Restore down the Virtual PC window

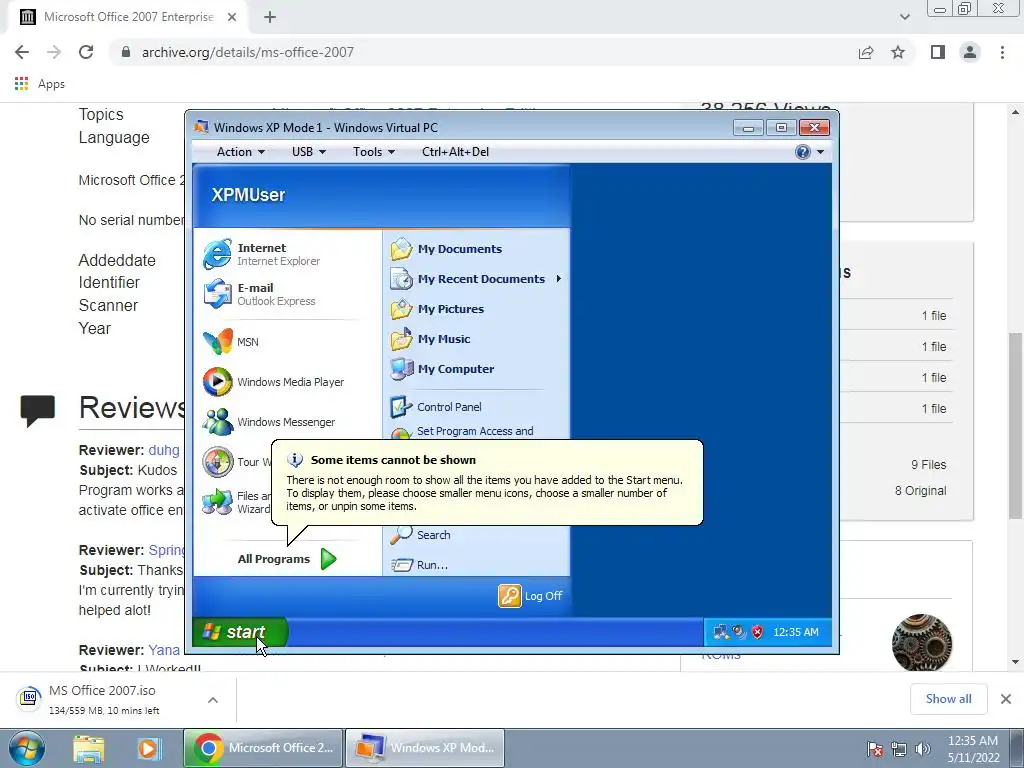click(x=781, y=127)
